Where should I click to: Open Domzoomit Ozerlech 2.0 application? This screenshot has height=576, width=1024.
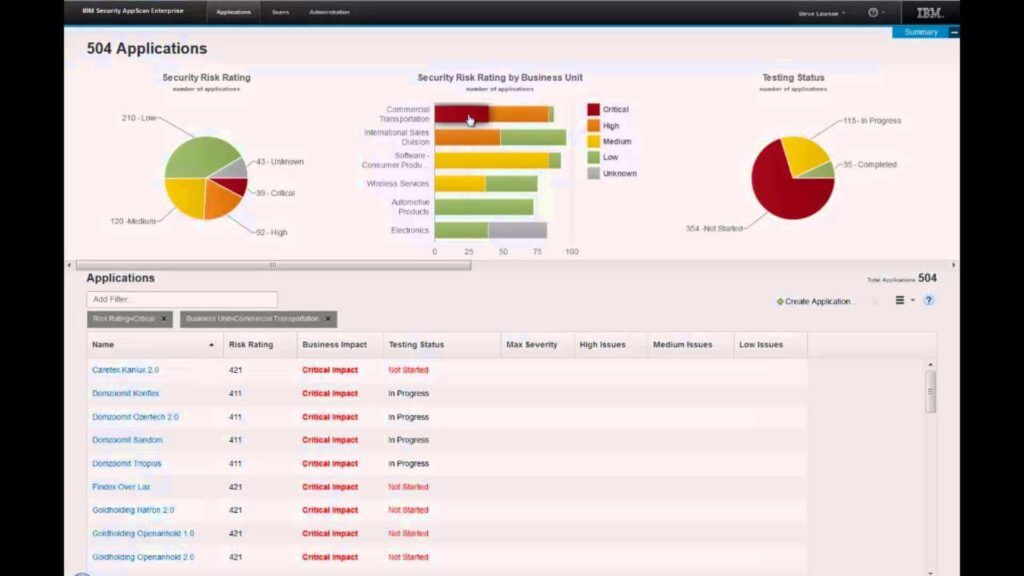(x=135, y=417)
